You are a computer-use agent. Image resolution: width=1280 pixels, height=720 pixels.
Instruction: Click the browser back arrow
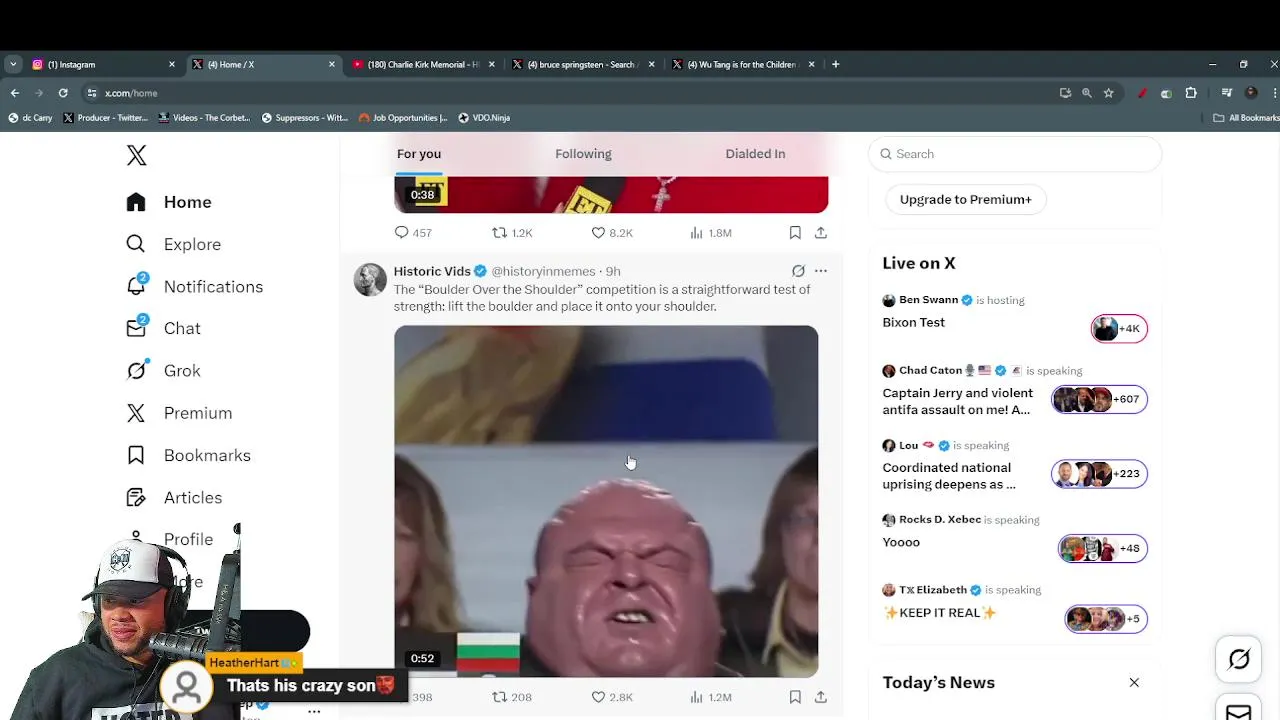(14, 93)
